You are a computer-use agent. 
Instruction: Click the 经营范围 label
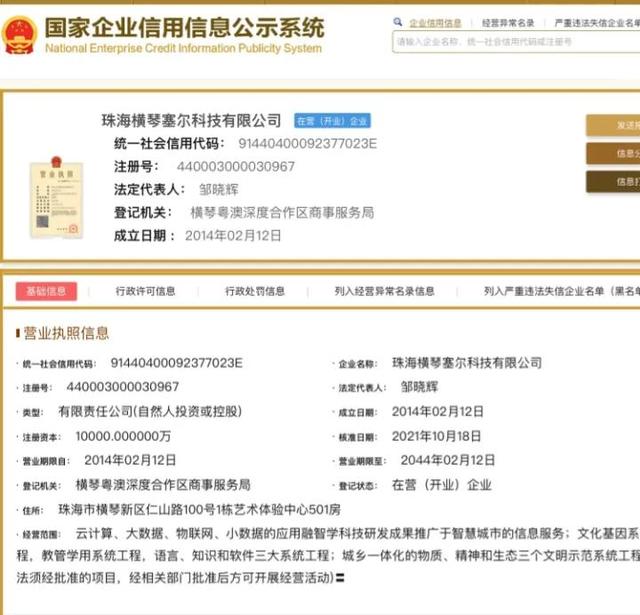point(42,535)
